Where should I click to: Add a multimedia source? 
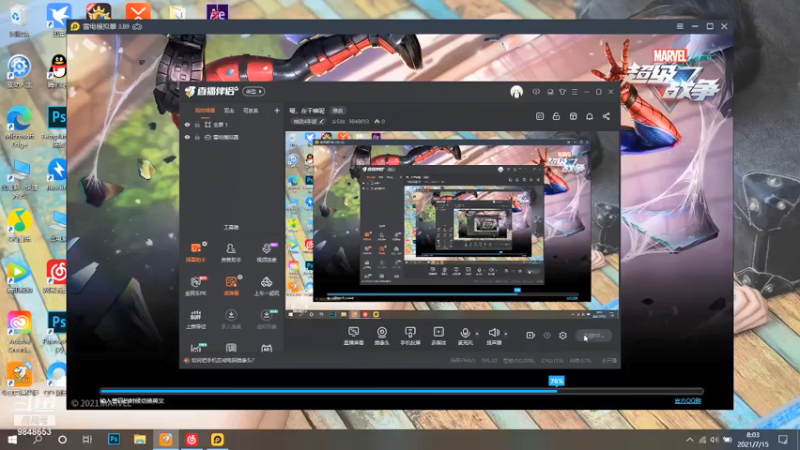point(439,336)
